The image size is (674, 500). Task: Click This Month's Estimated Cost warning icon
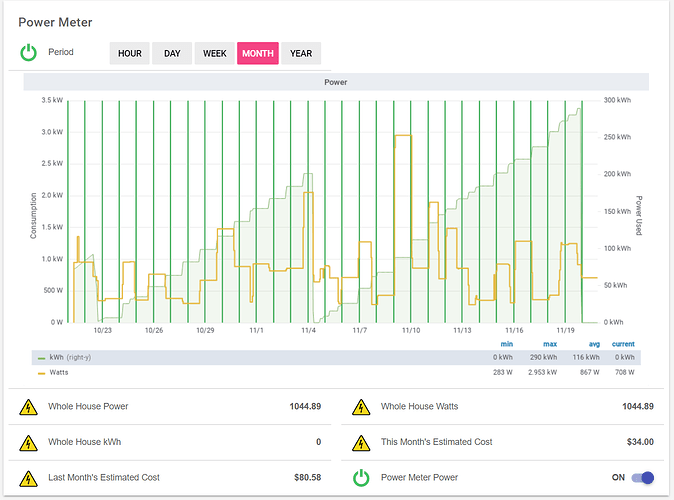pyautogui.click(x=362, y=442)
